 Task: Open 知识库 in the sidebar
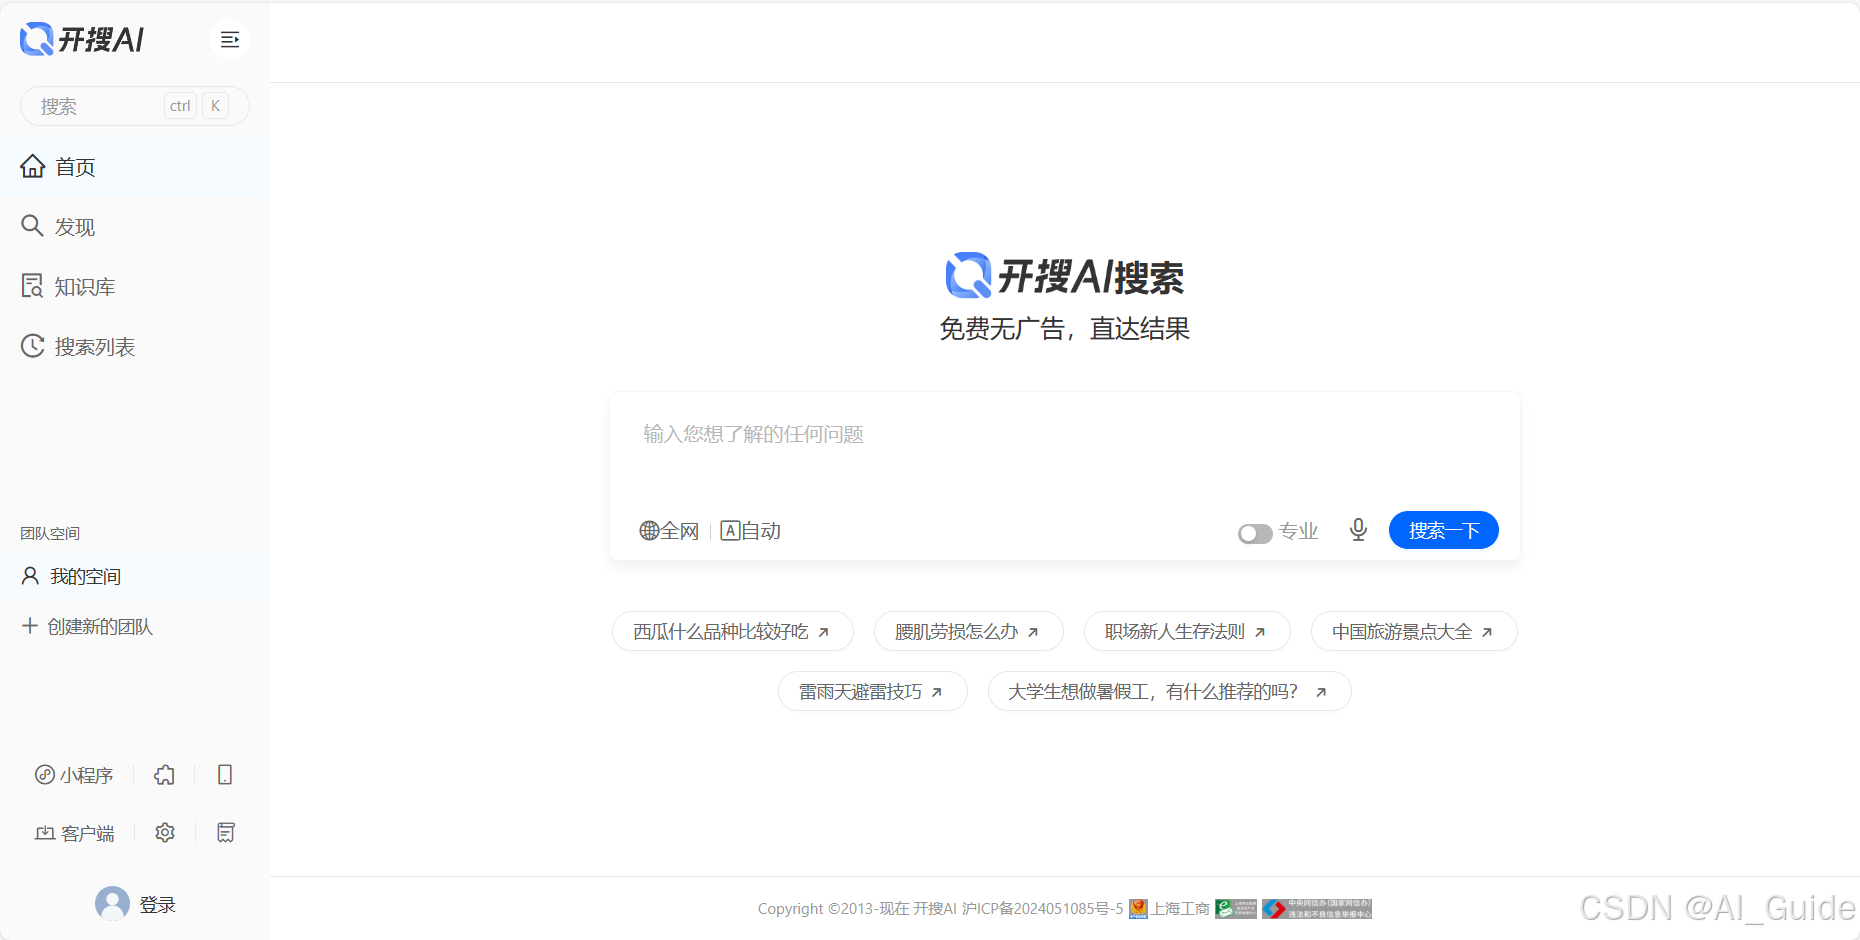[x=135, y=287]
